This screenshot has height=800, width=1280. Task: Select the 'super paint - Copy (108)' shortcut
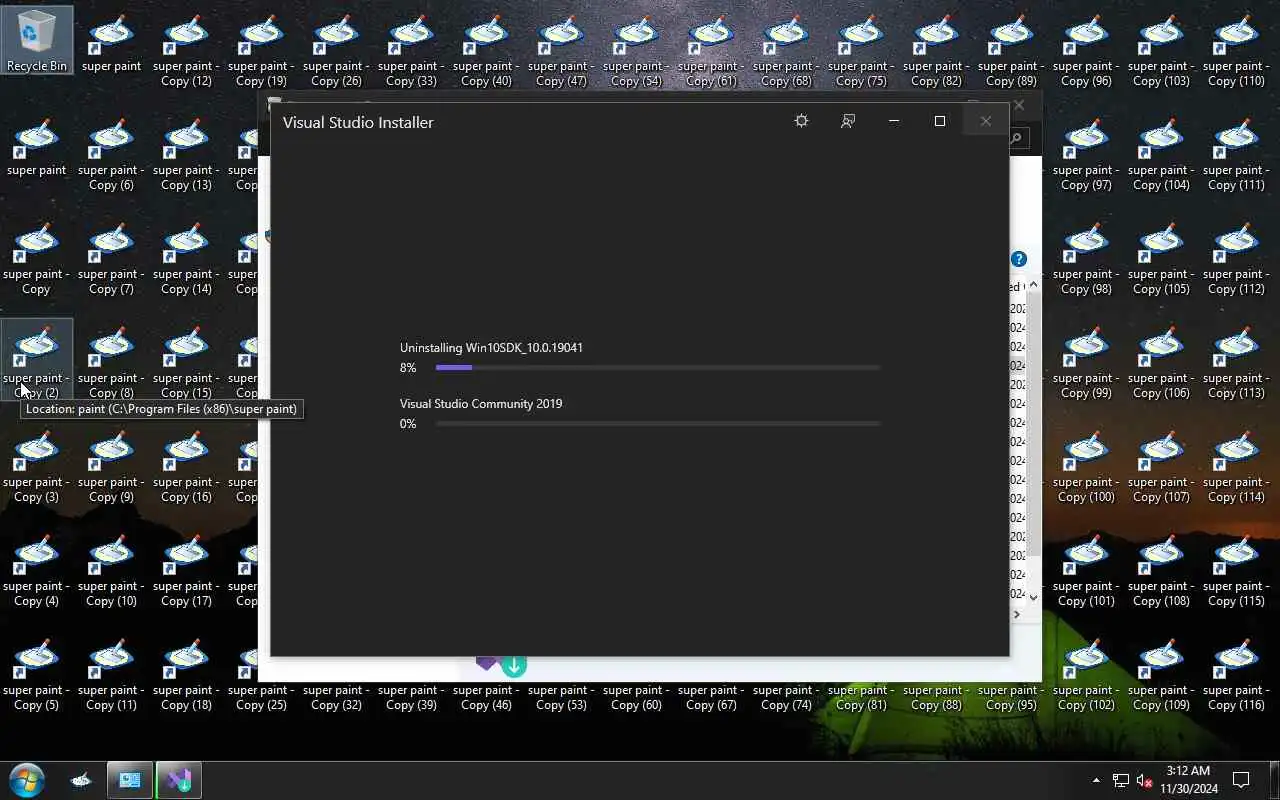(1161, 570)
